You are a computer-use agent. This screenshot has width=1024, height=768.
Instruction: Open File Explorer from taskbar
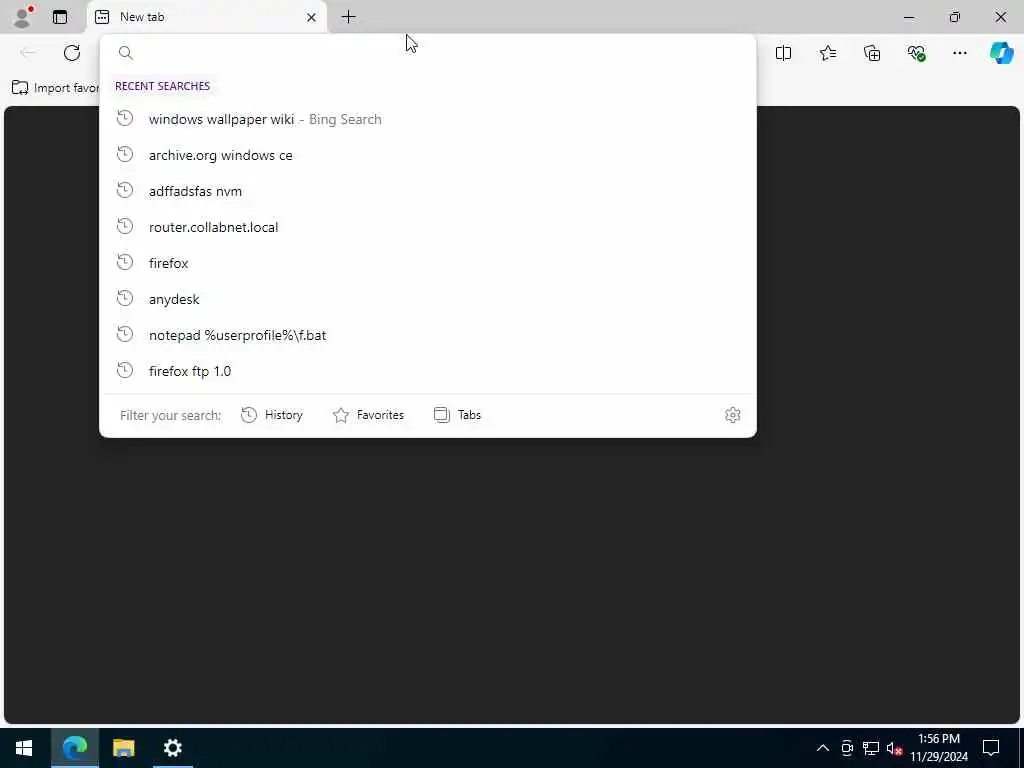(123, 748)
